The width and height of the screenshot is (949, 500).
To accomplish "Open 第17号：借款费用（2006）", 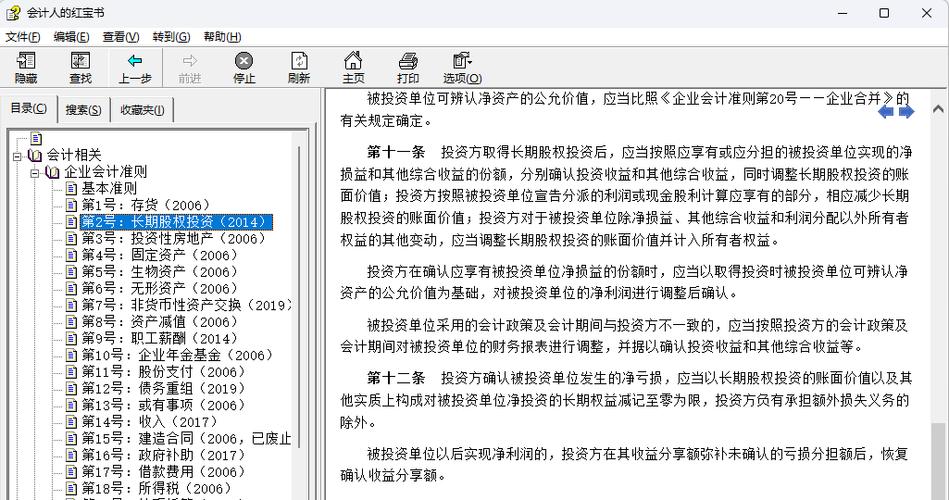I will click(163, 472).
